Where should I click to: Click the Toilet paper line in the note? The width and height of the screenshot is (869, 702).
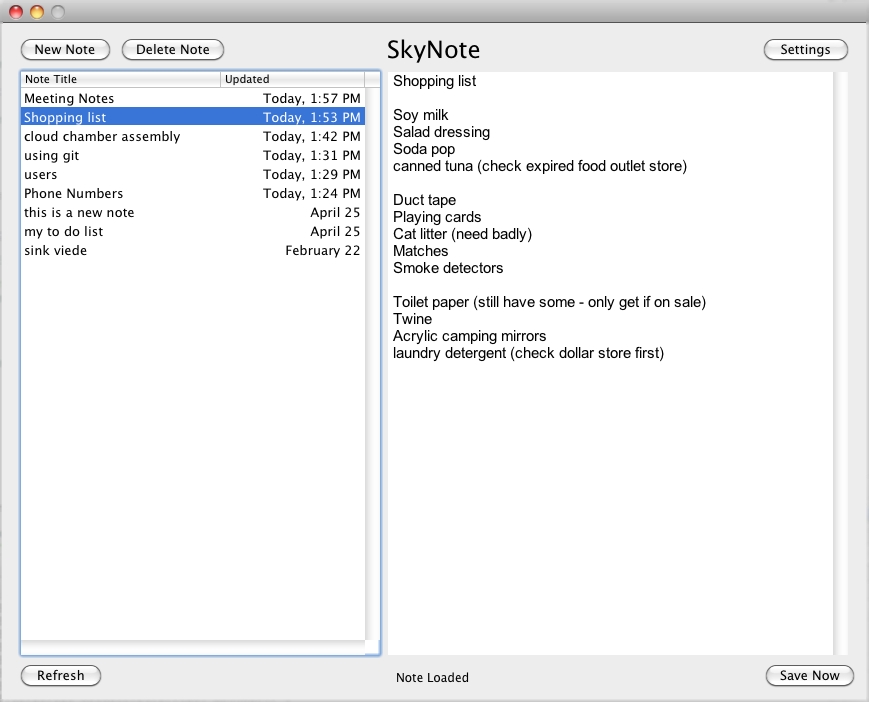(x=549, y=302)
